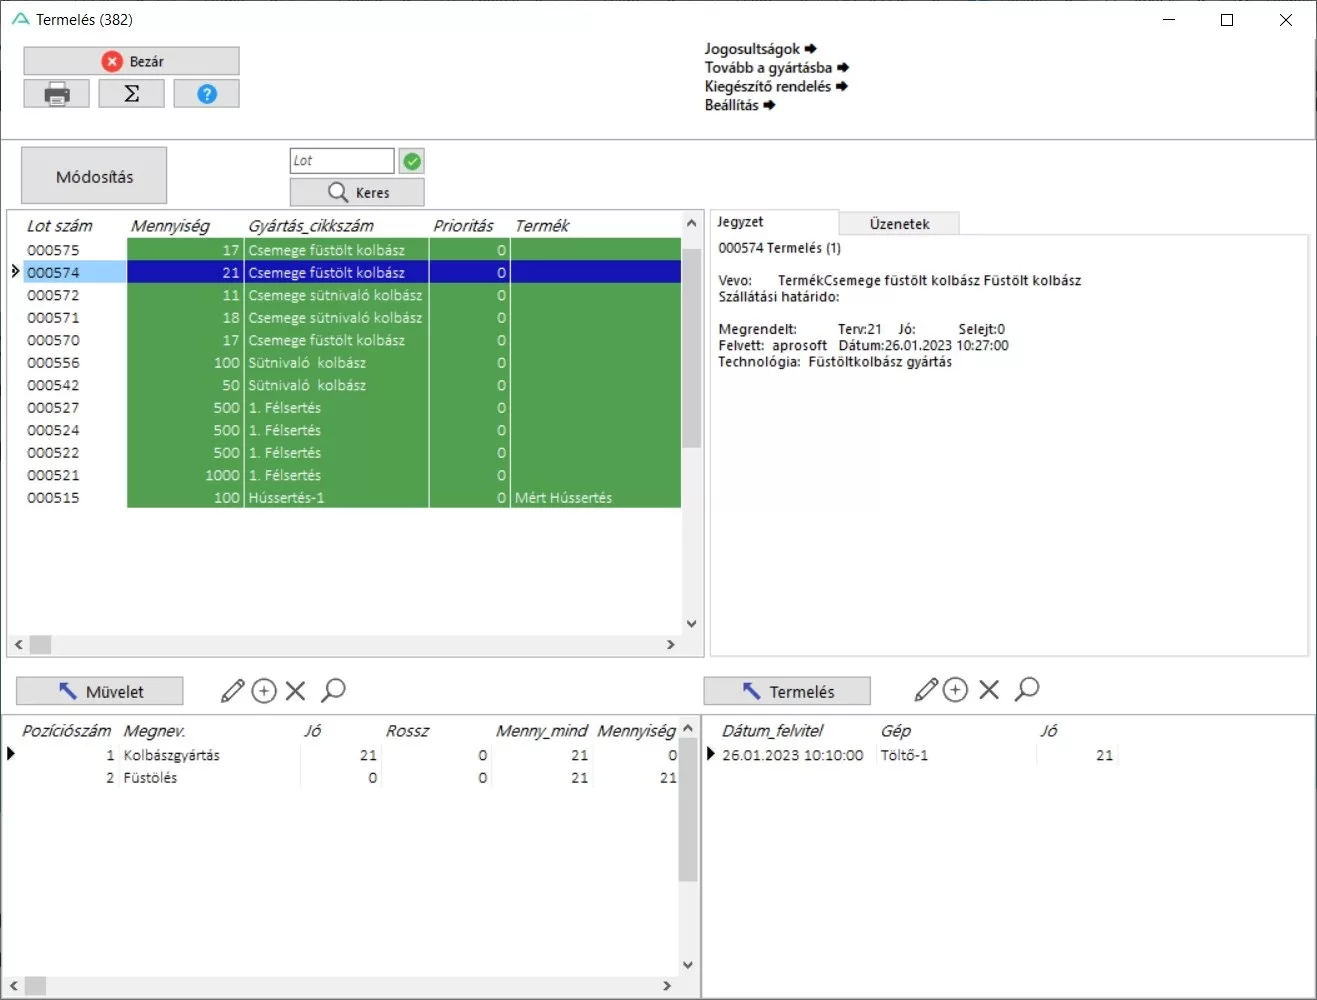Click the Keres search button
The width and height of the screenshot is (1317, 1000).
pyautogui.click(x=357, y=192)
